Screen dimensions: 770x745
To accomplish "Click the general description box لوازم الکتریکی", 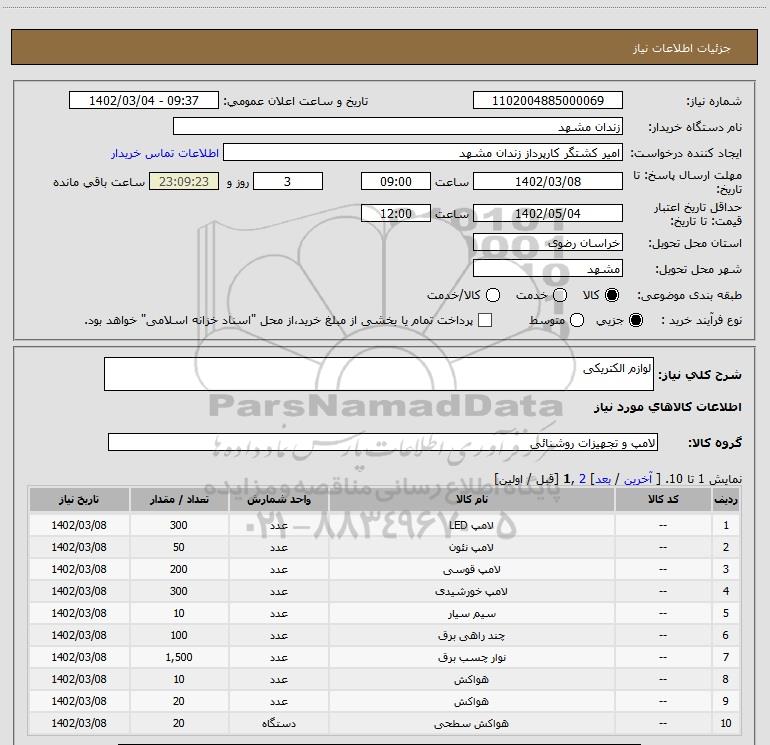I will [x=379, y=374].
